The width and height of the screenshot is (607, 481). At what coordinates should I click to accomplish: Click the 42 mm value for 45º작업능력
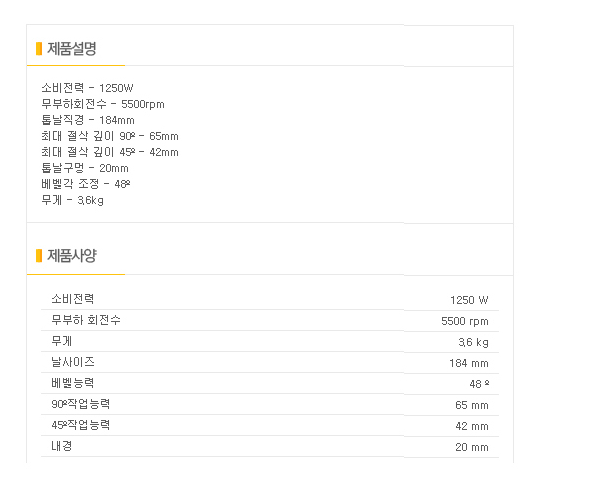pyautogui.click(x=472, y=426)
